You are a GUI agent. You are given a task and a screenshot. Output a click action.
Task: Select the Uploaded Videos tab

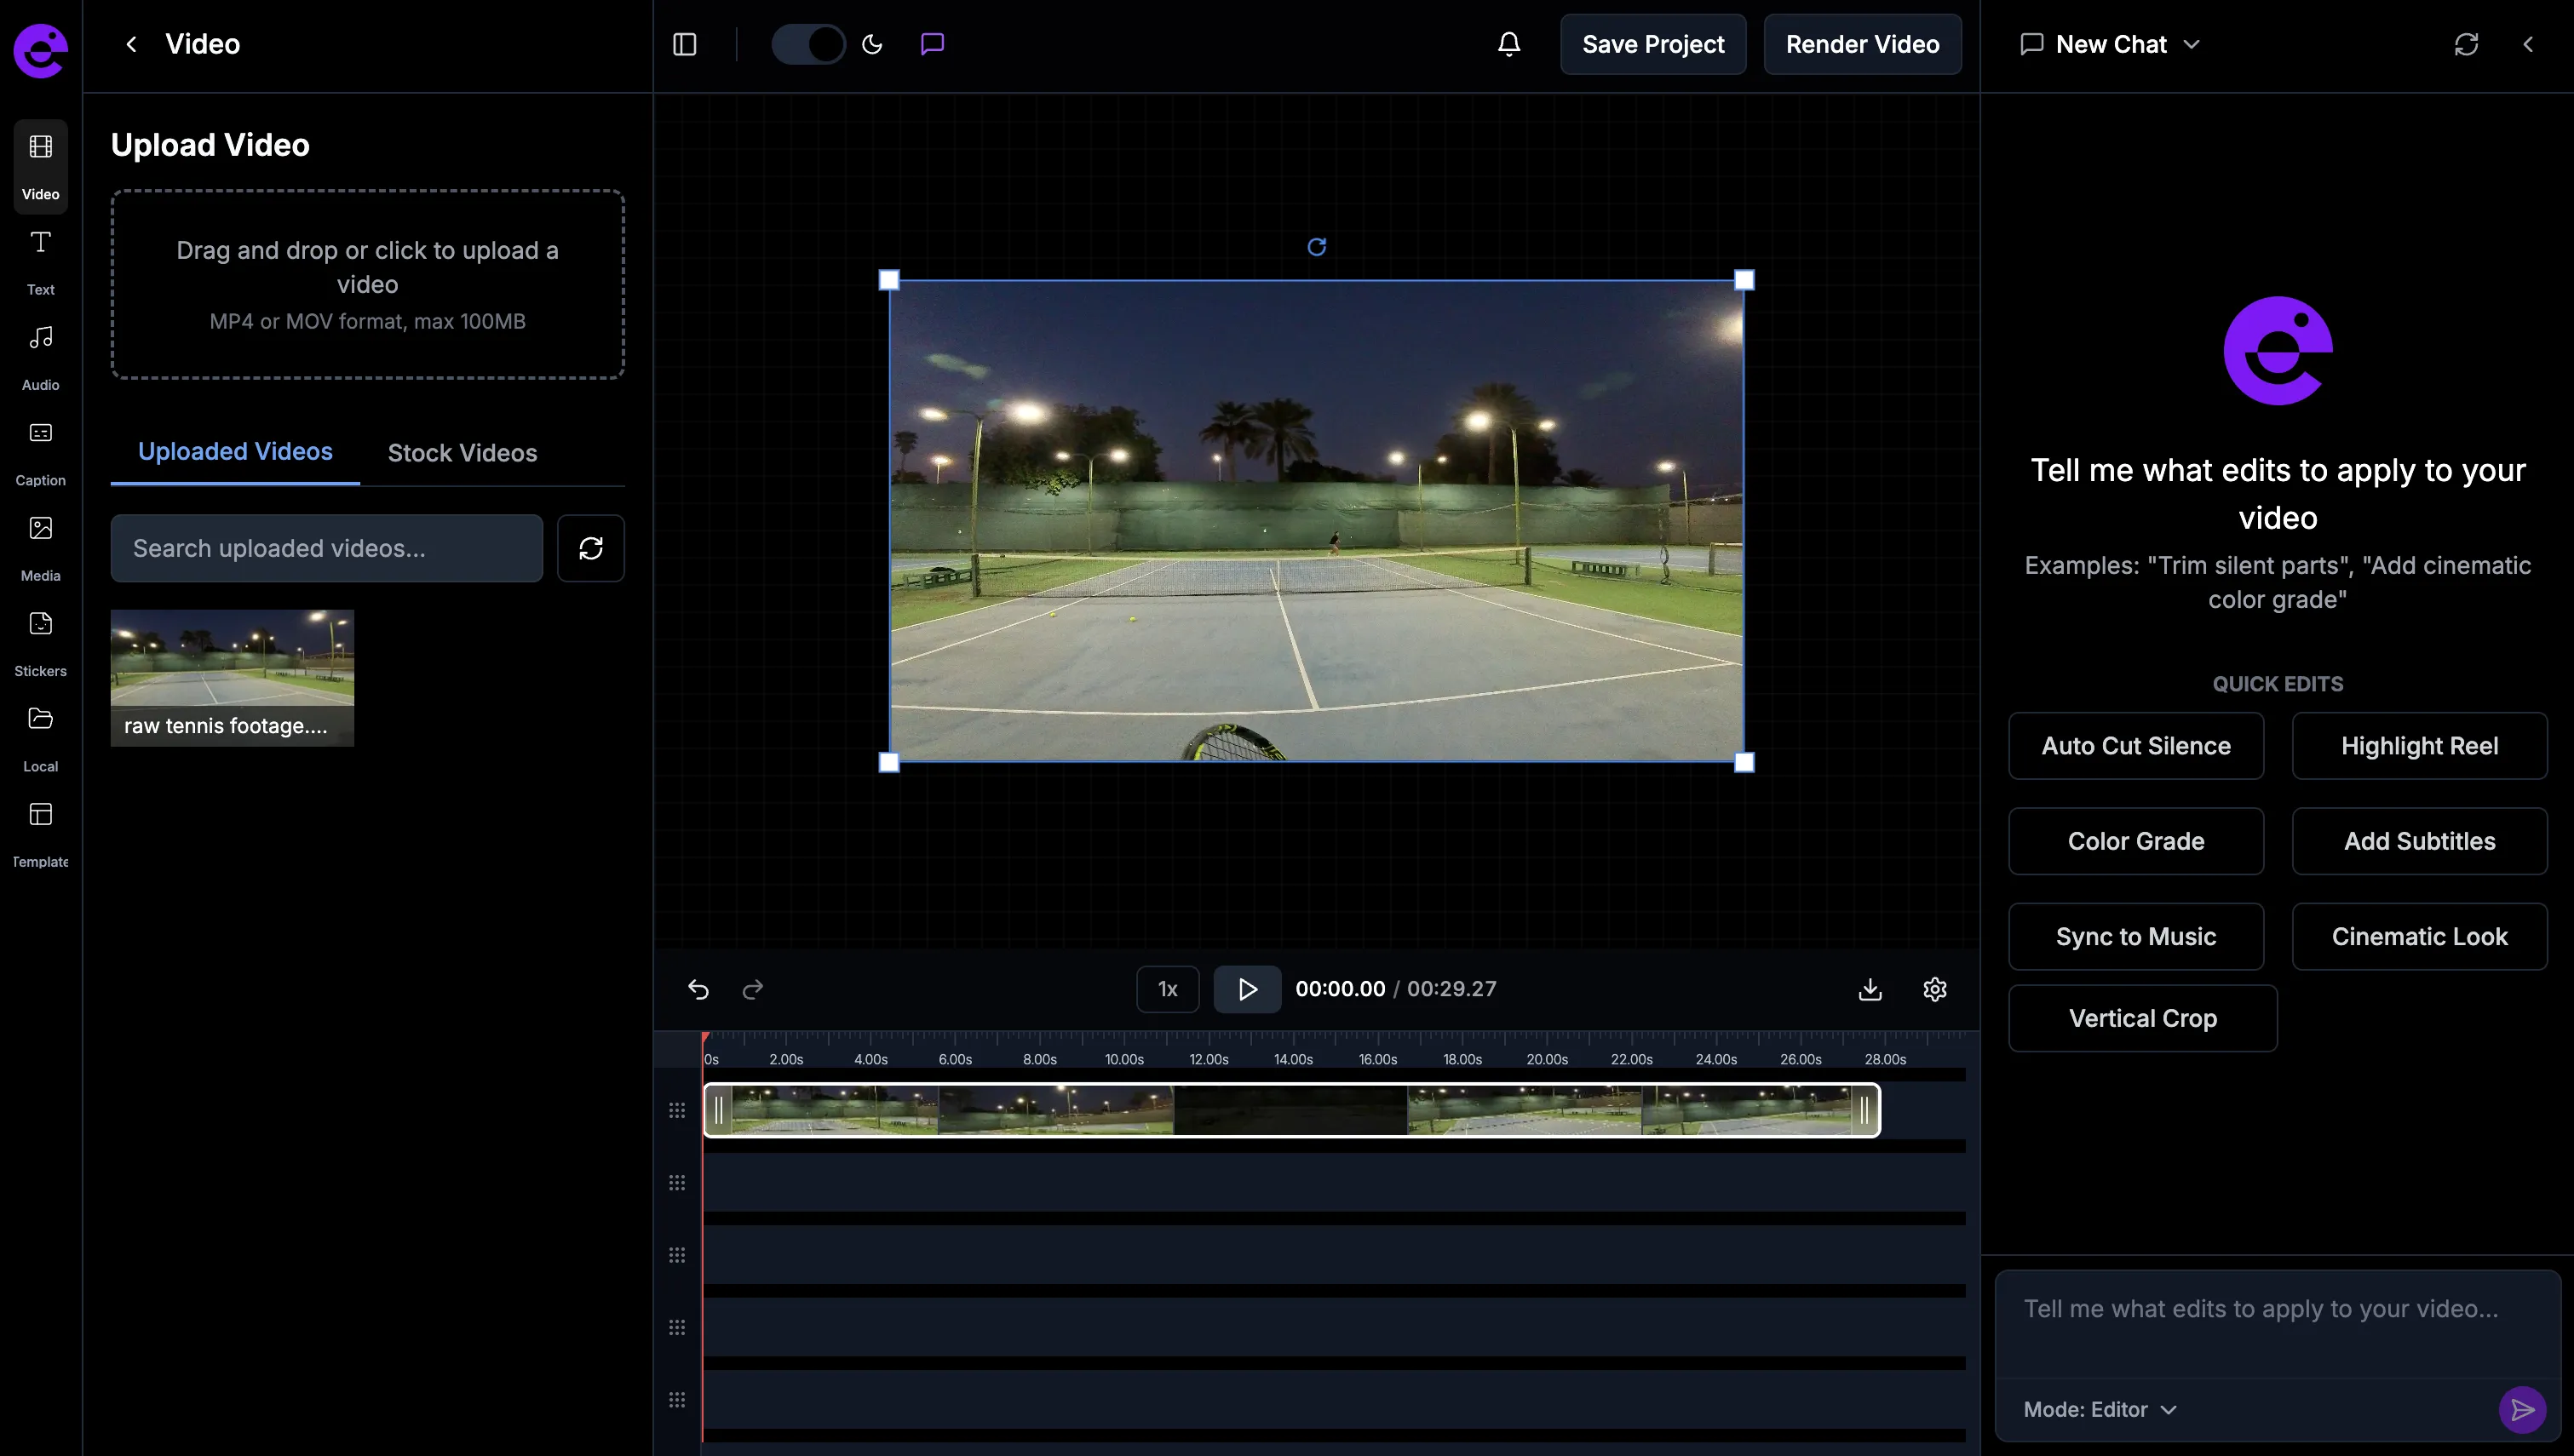point(235,452)
